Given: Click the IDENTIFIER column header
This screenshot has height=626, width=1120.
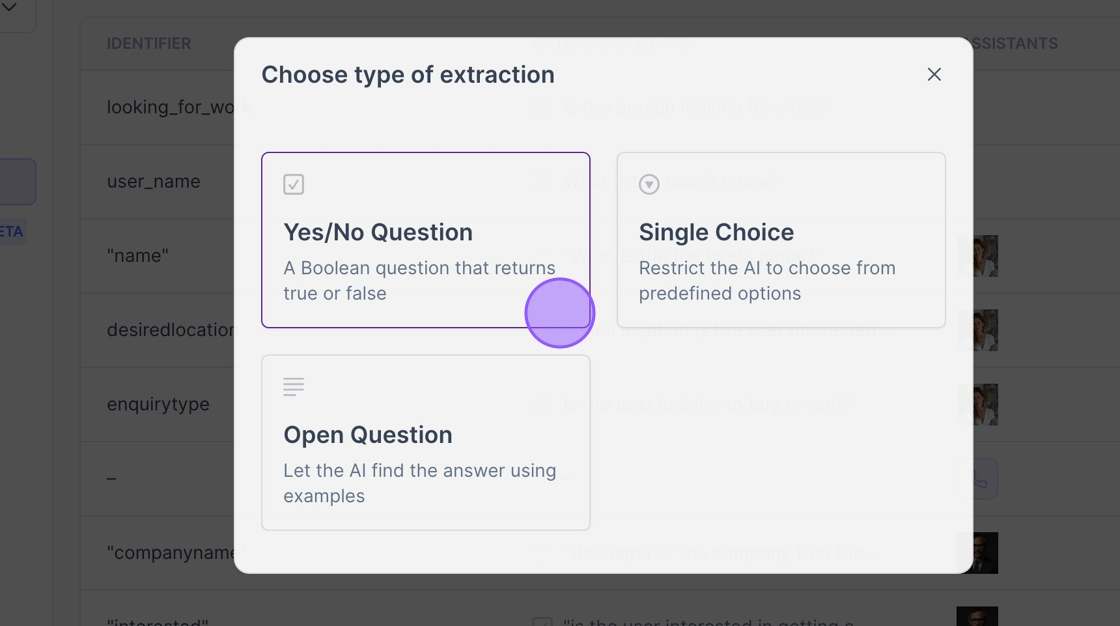Looking at the screenshot, I should click(x=149, y=44).
